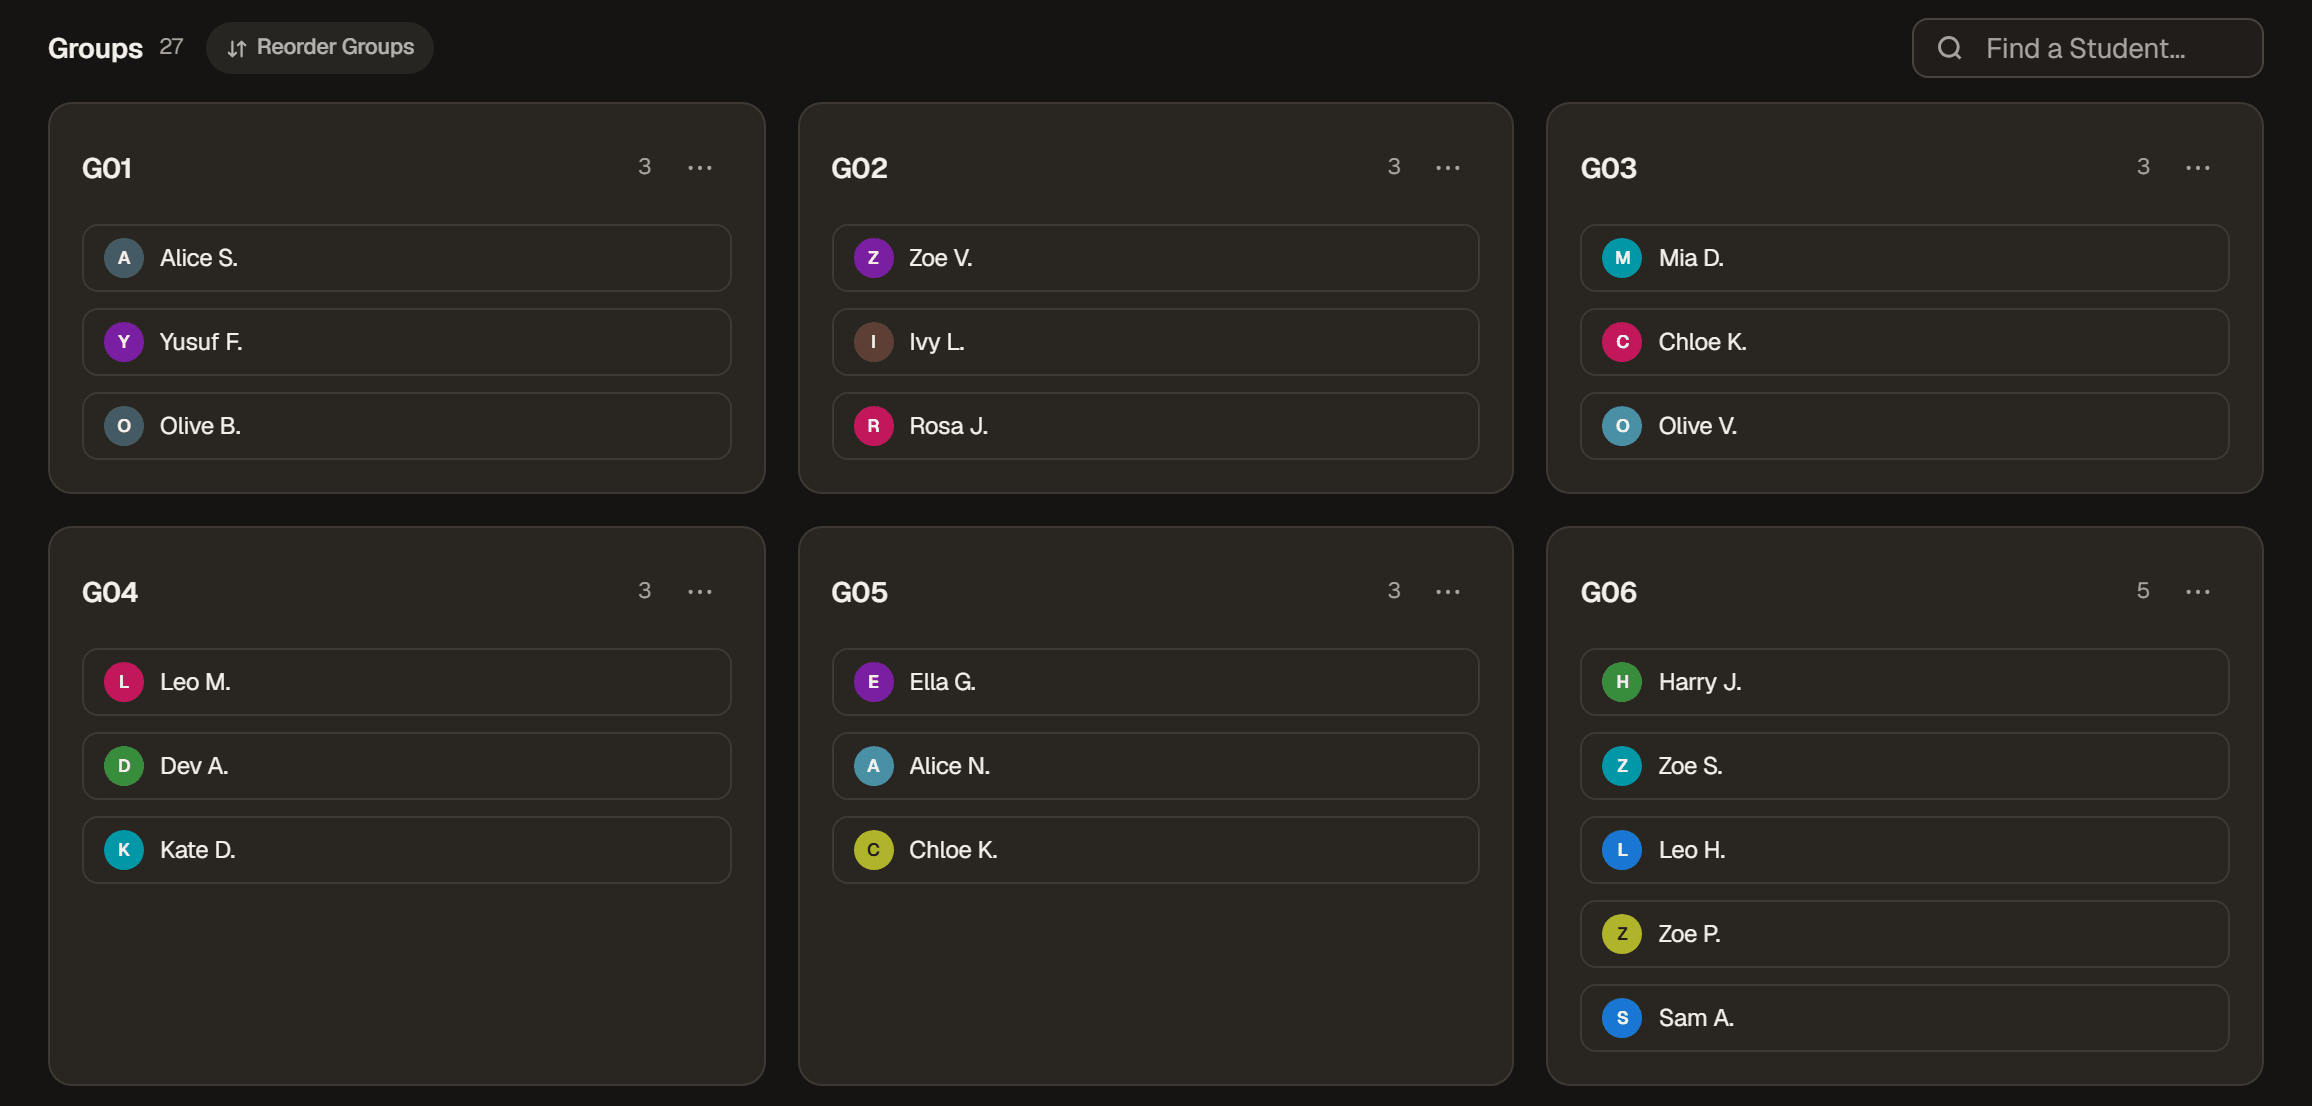This screenshot has width=2312, height=1106.
Task: Select student Olive V. in G03
Action: pos(1904,426)
